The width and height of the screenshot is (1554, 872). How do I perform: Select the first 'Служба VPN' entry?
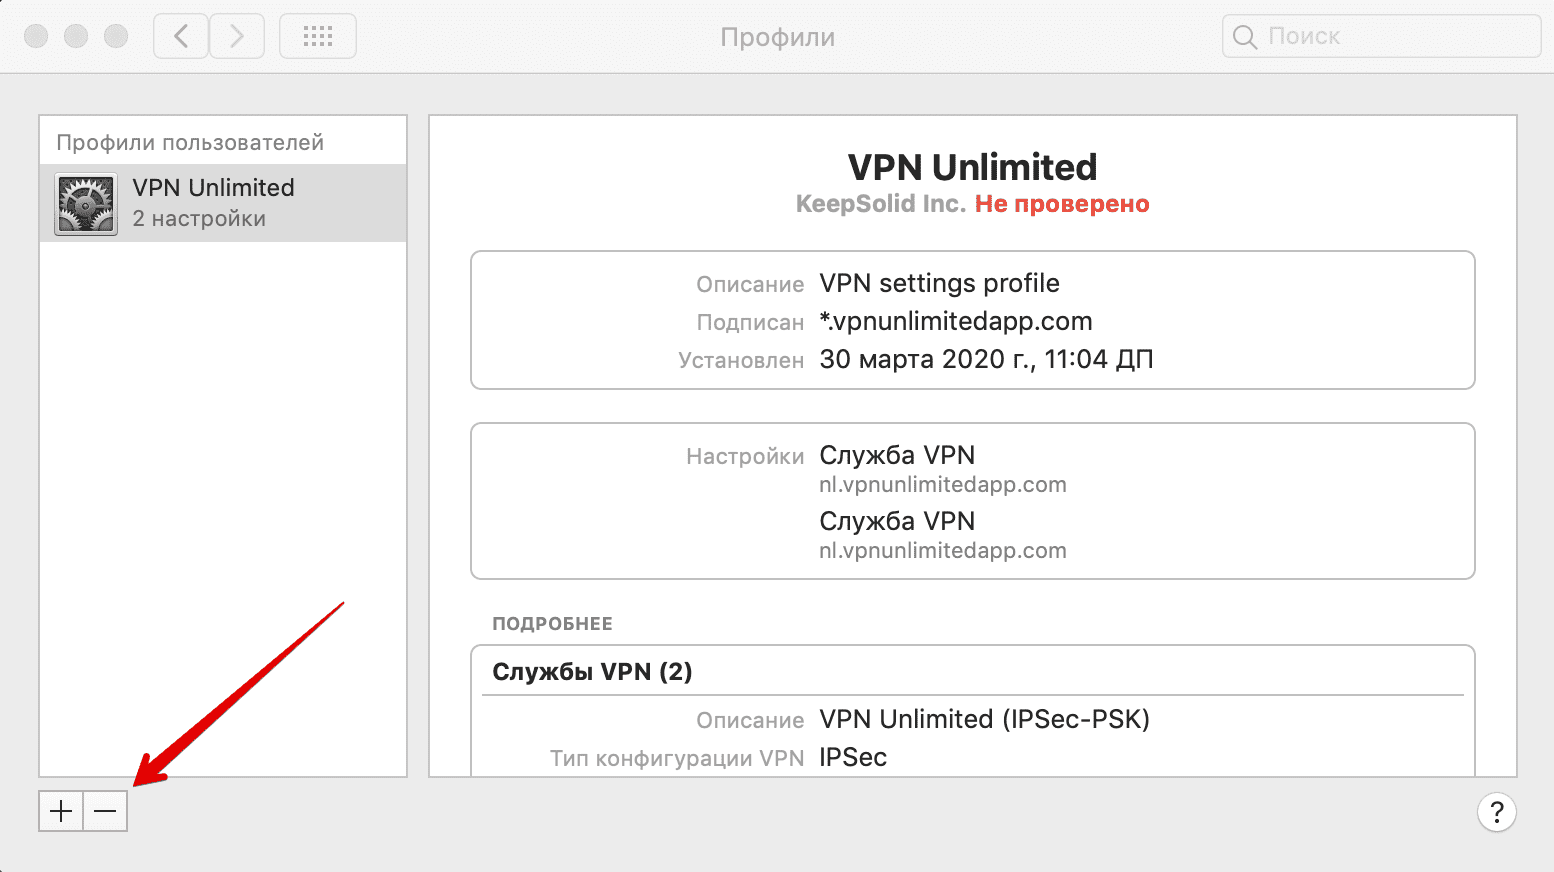tap(897, 454)
